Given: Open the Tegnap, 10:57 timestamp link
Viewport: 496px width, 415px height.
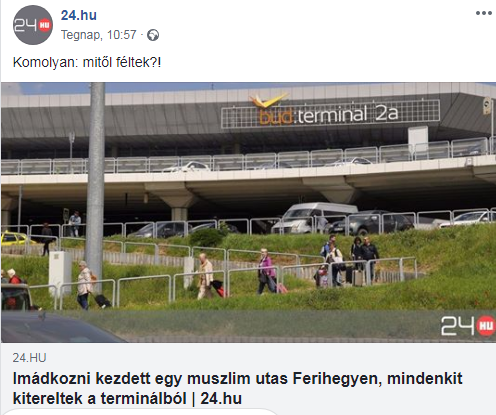Looking at the screenshot, I should (x=99, y=35).
